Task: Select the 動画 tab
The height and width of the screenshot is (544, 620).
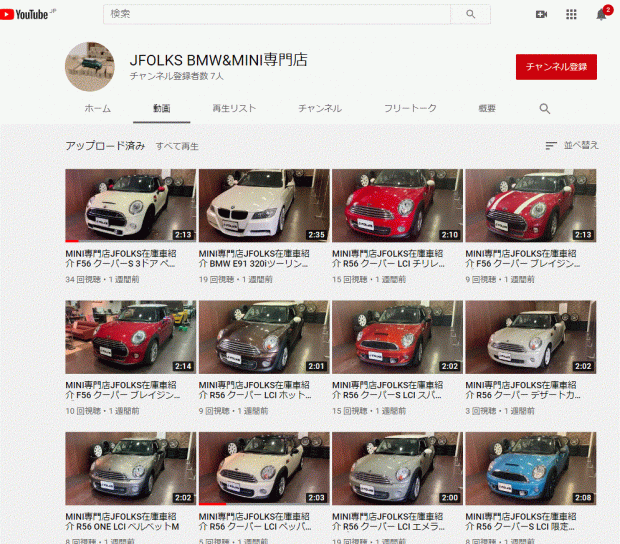Action: (x=162, y=108)
